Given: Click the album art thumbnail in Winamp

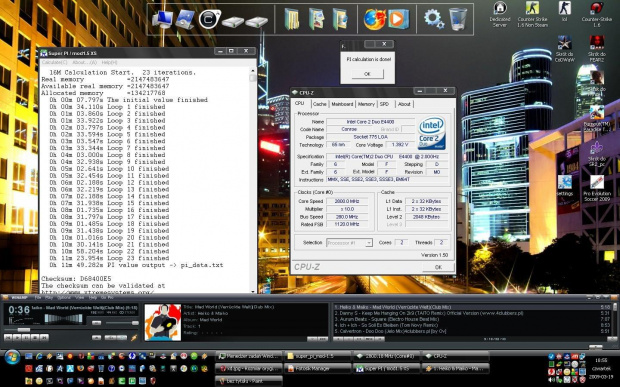Looking at the screenshot, I should tap(163, 322).
